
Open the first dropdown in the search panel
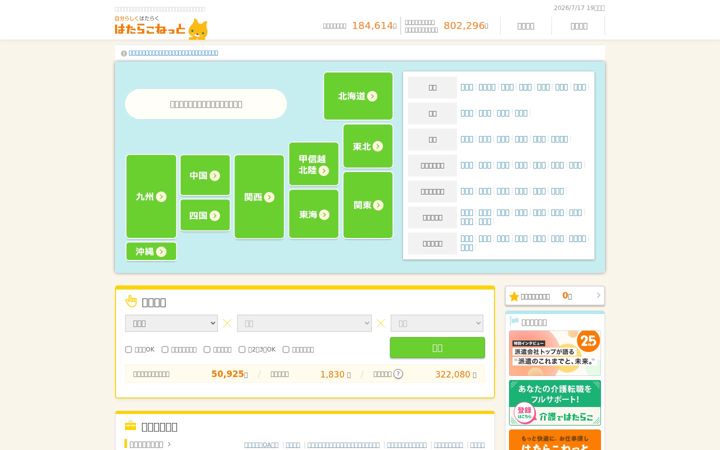(171, 323)
